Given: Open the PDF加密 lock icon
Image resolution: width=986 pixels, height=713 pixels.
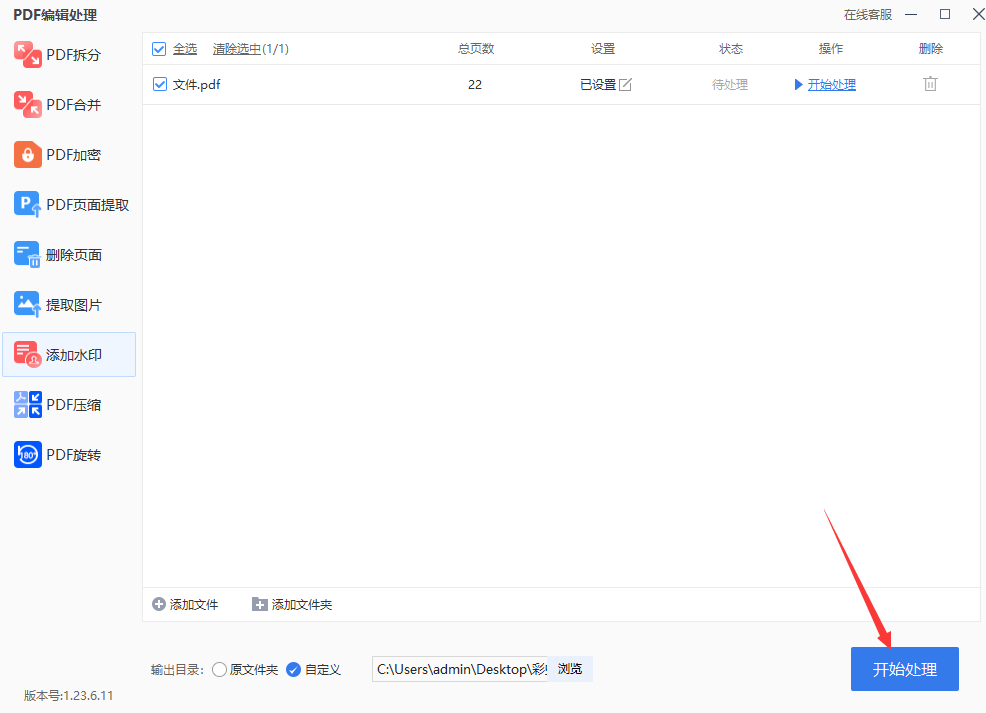Looking at the screenshot, I should point(28,155).
